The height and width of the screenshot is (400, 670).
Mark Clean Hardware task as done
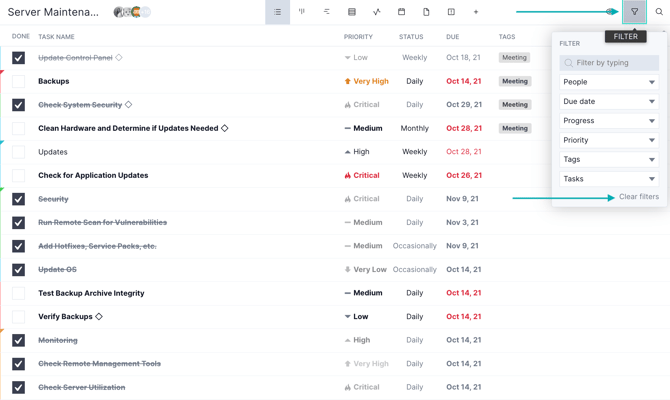coord(18,128)
